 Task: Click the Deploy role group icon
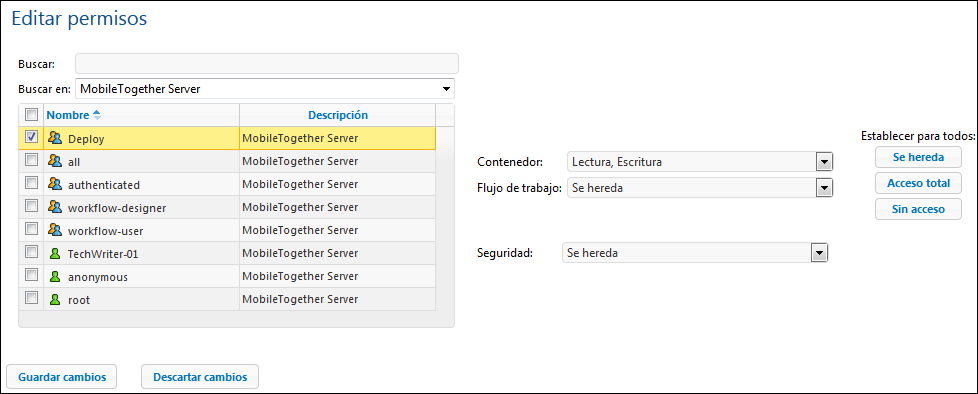point(56,138)
